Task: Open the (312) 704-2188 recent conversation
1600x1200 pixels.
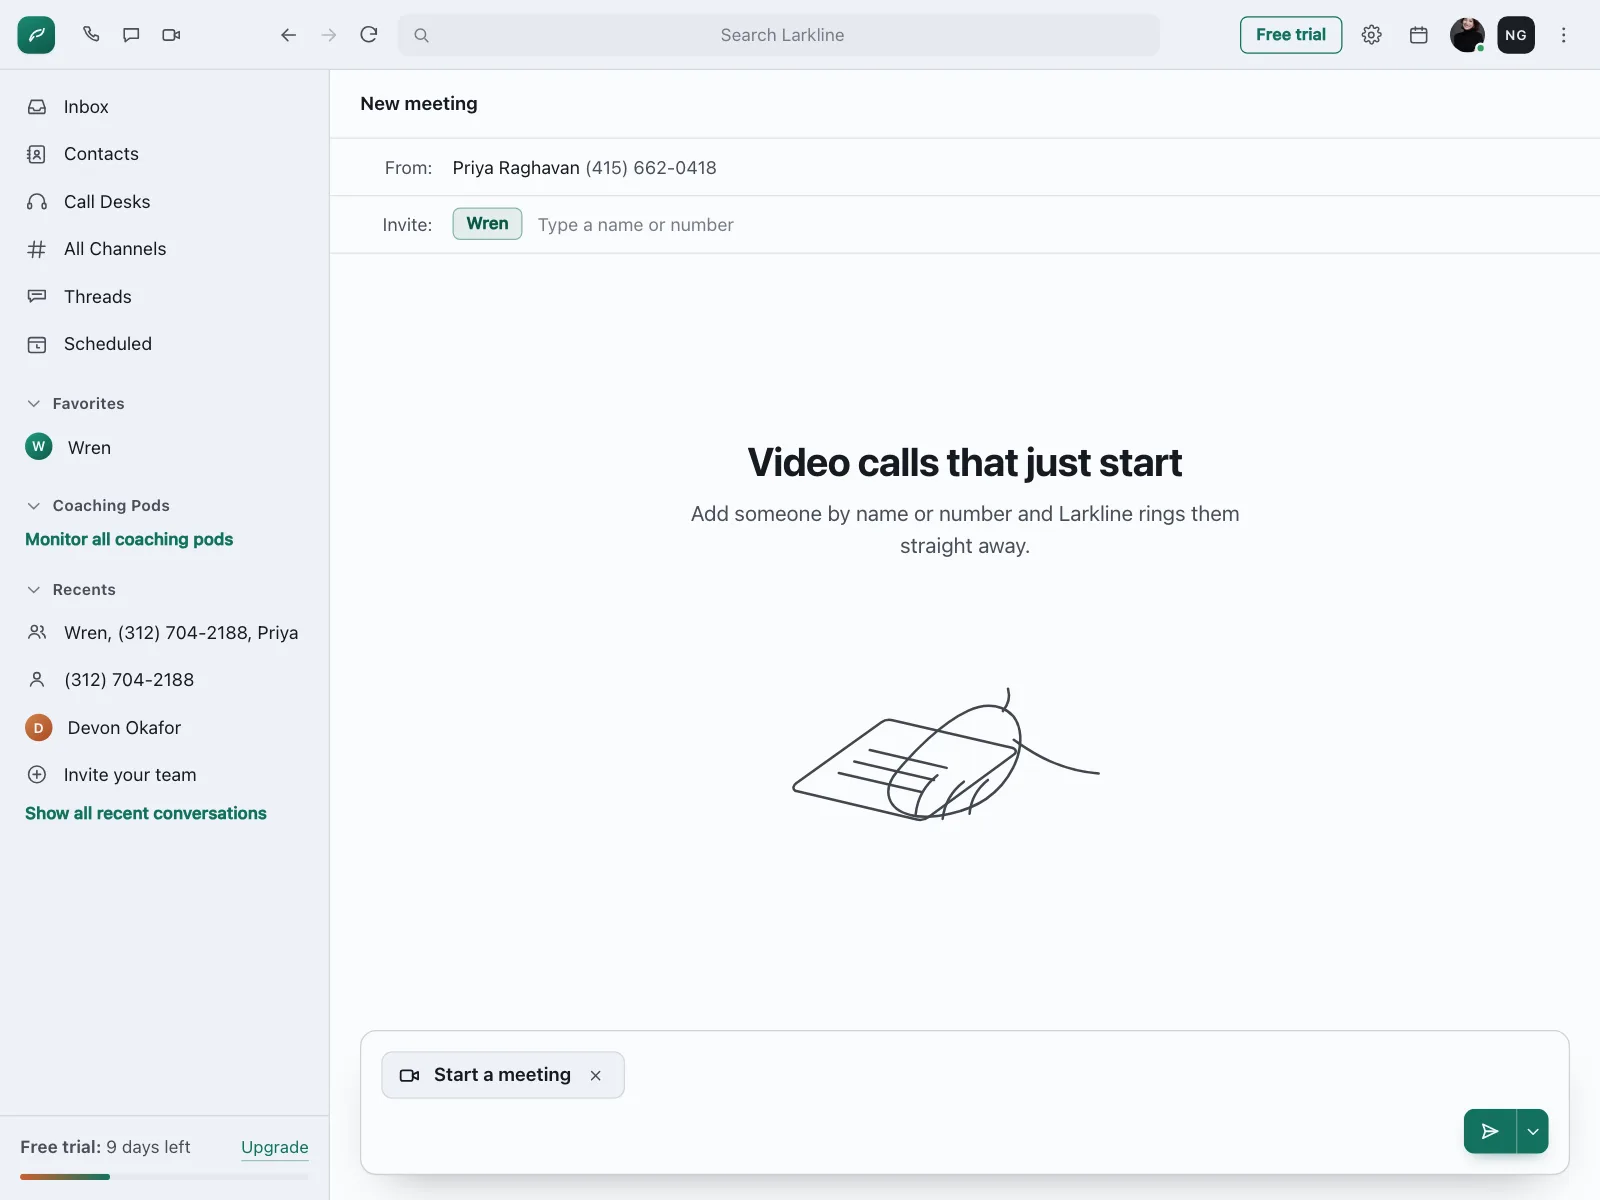Action: pyautogui.click(x=164, y=680)
